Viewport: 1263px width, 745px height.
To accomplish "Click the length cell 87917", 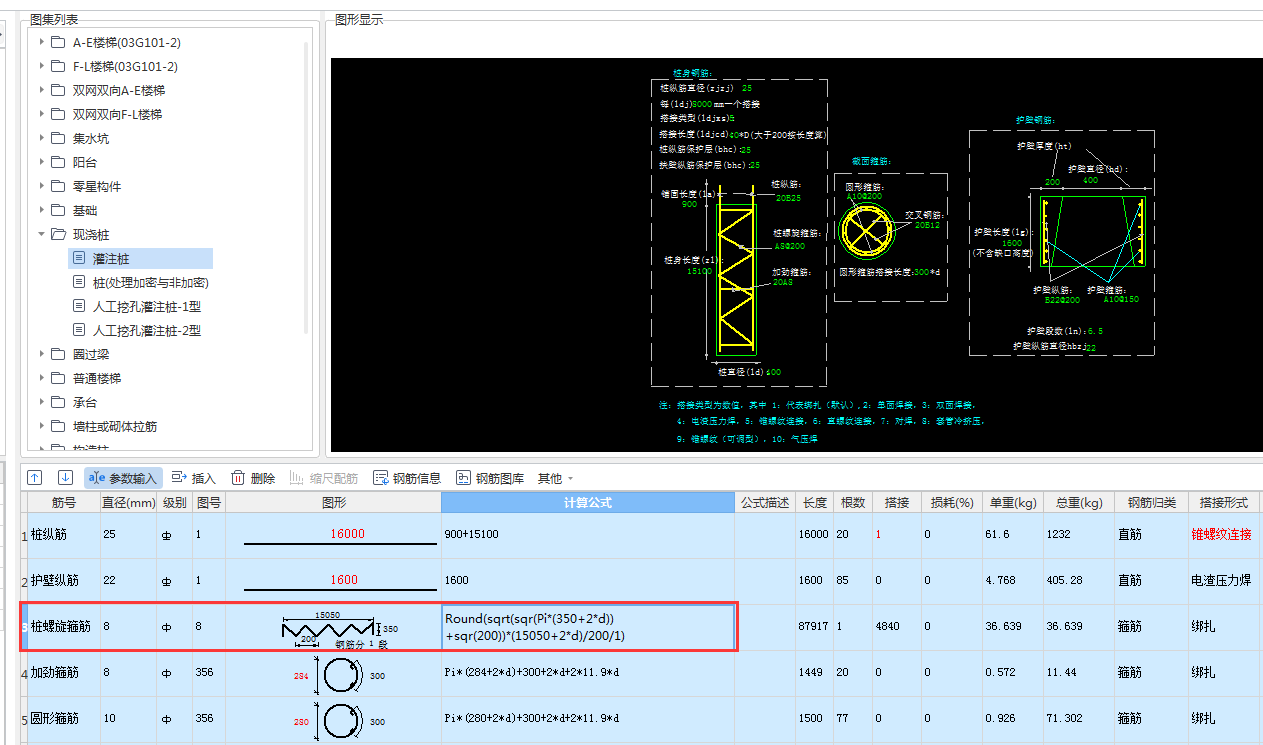I will tap(815, 627).
